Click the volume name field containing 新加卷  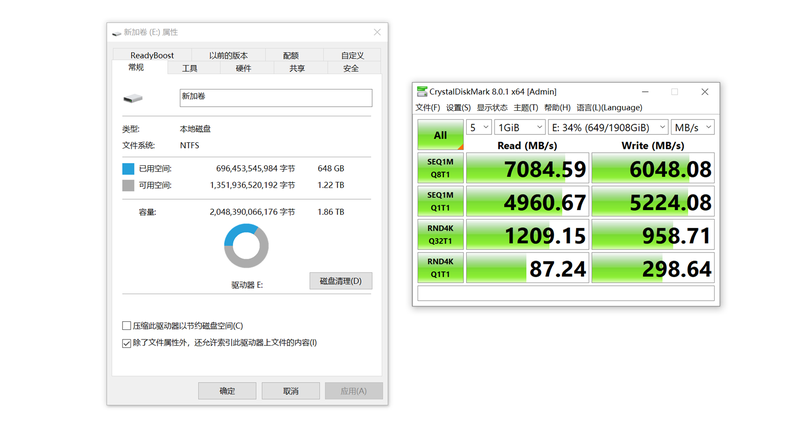coord(276,98)
